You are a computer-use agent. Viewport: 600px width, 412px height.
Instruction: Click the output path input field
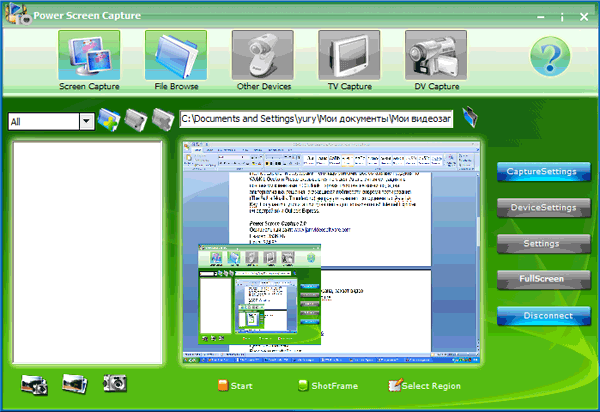click(316, 119)
